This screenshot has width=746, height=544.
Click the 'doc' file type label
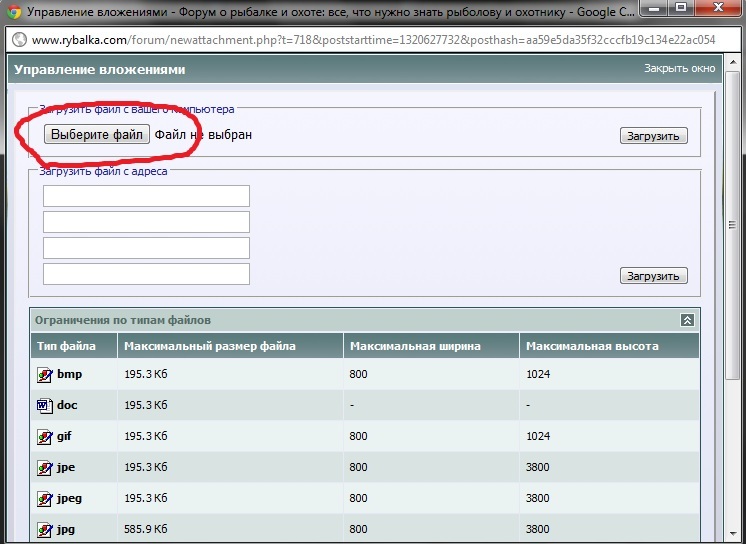pyautogui.click(x=67, y=405)
